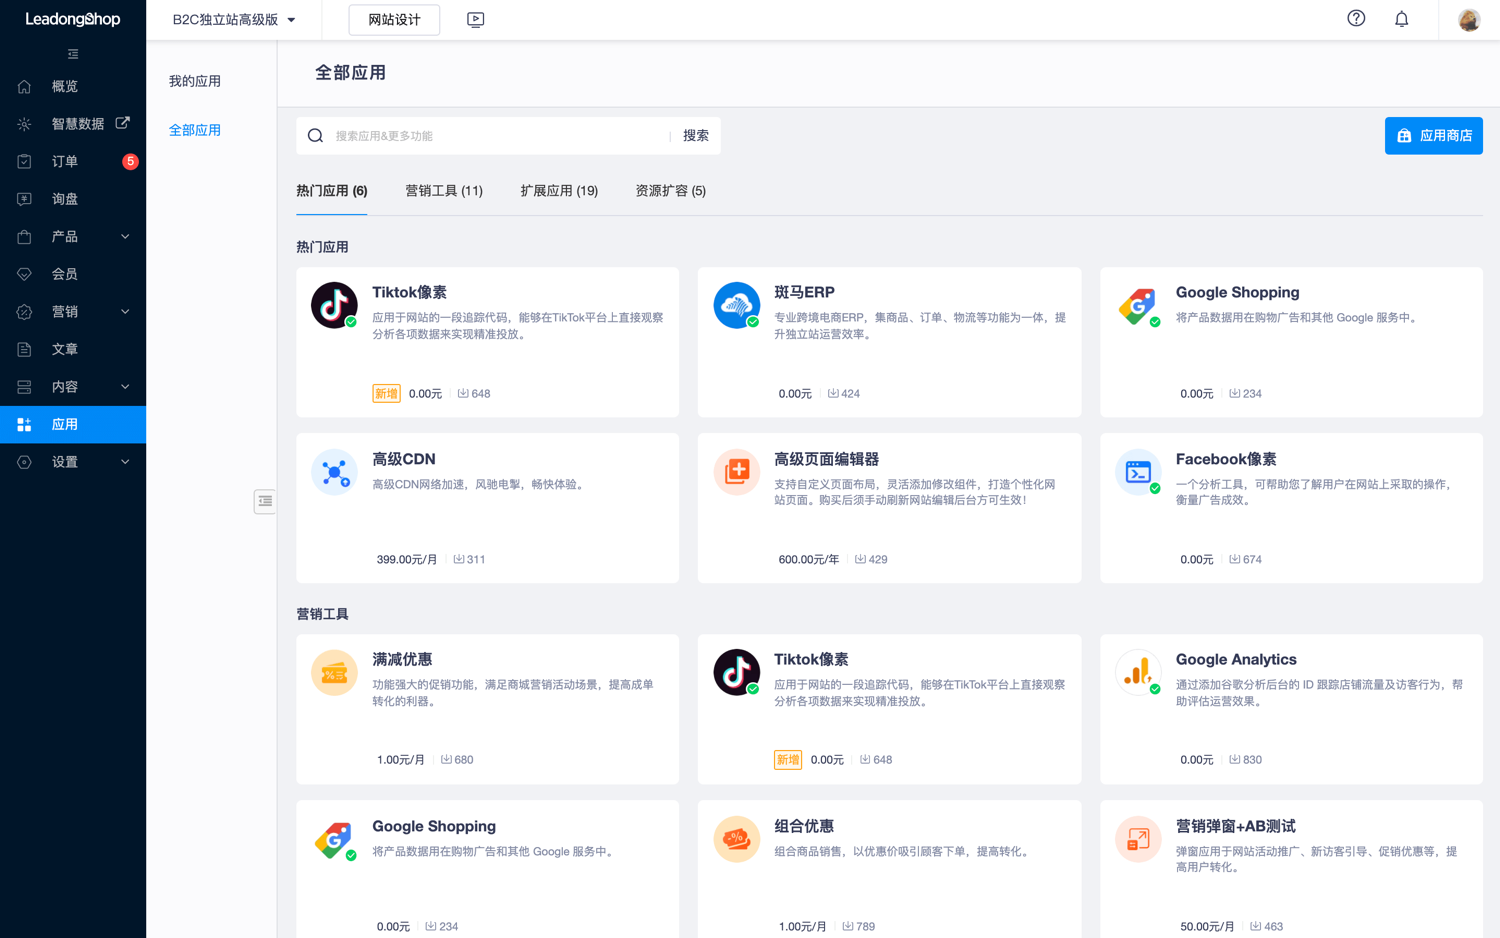Open the notification bell

(x=1401, y=18)
